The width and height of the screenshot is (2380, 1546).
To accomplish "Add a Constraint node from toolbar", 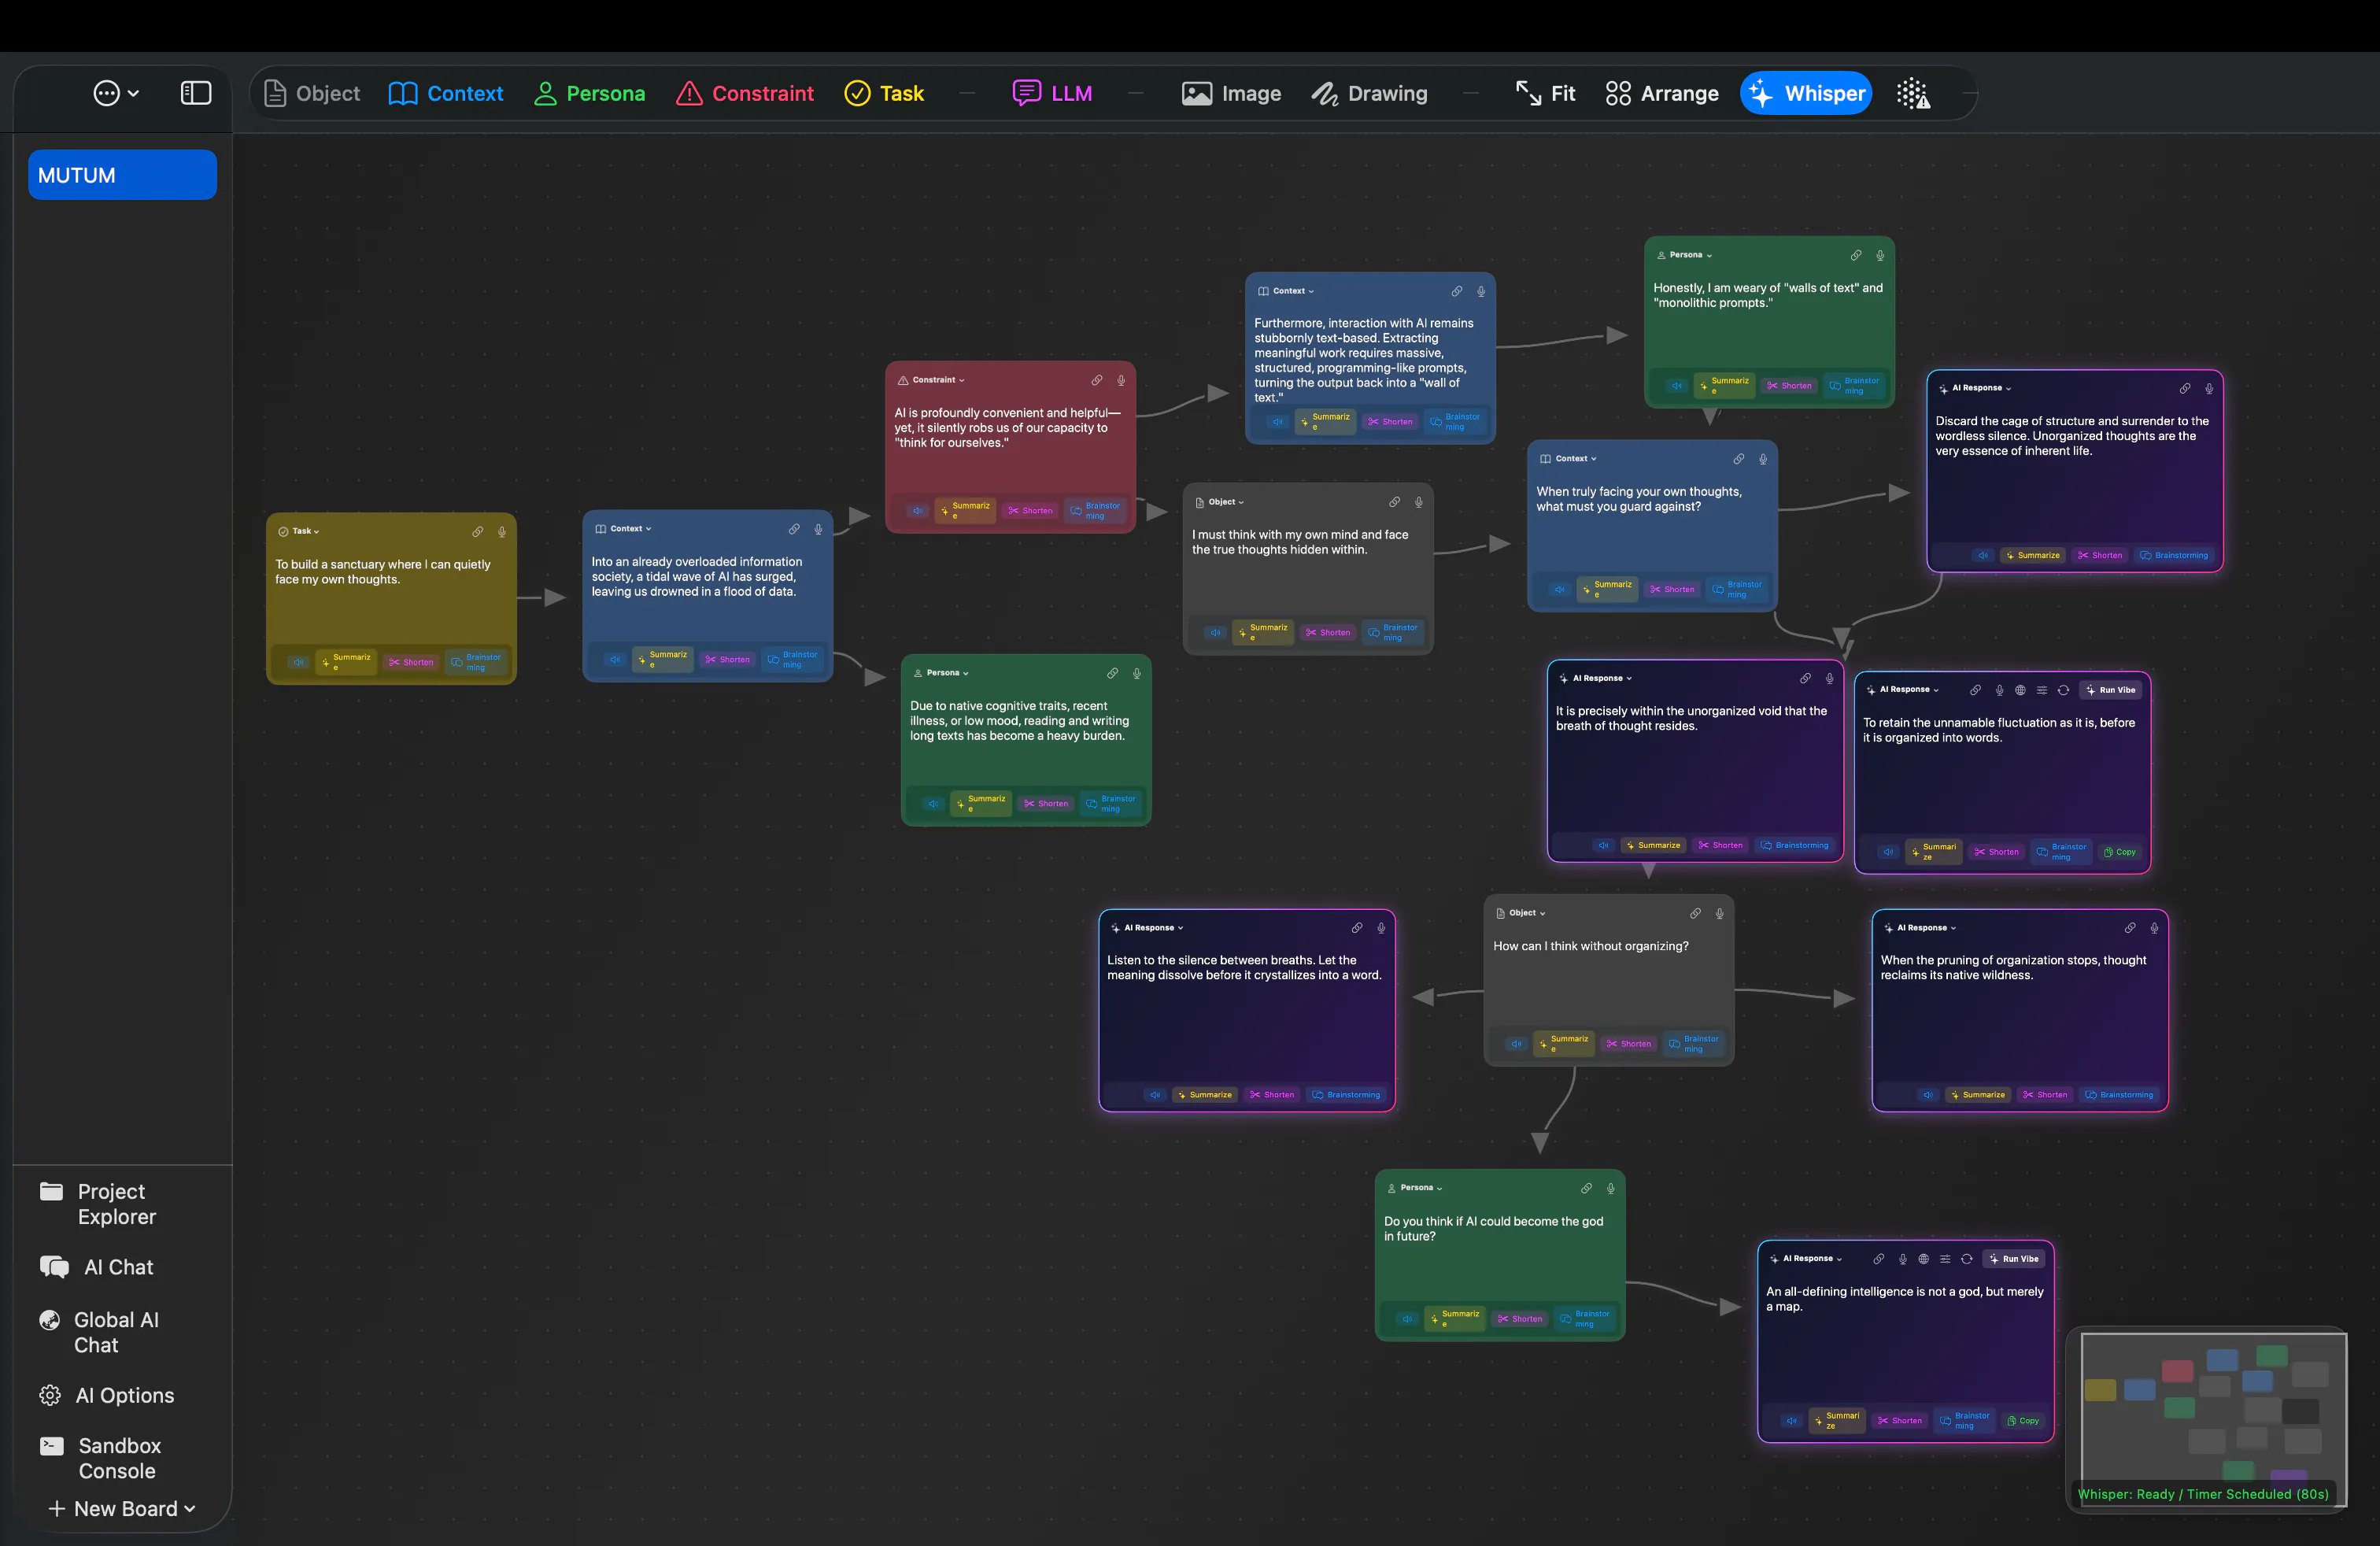I will [x=745, y=93].
